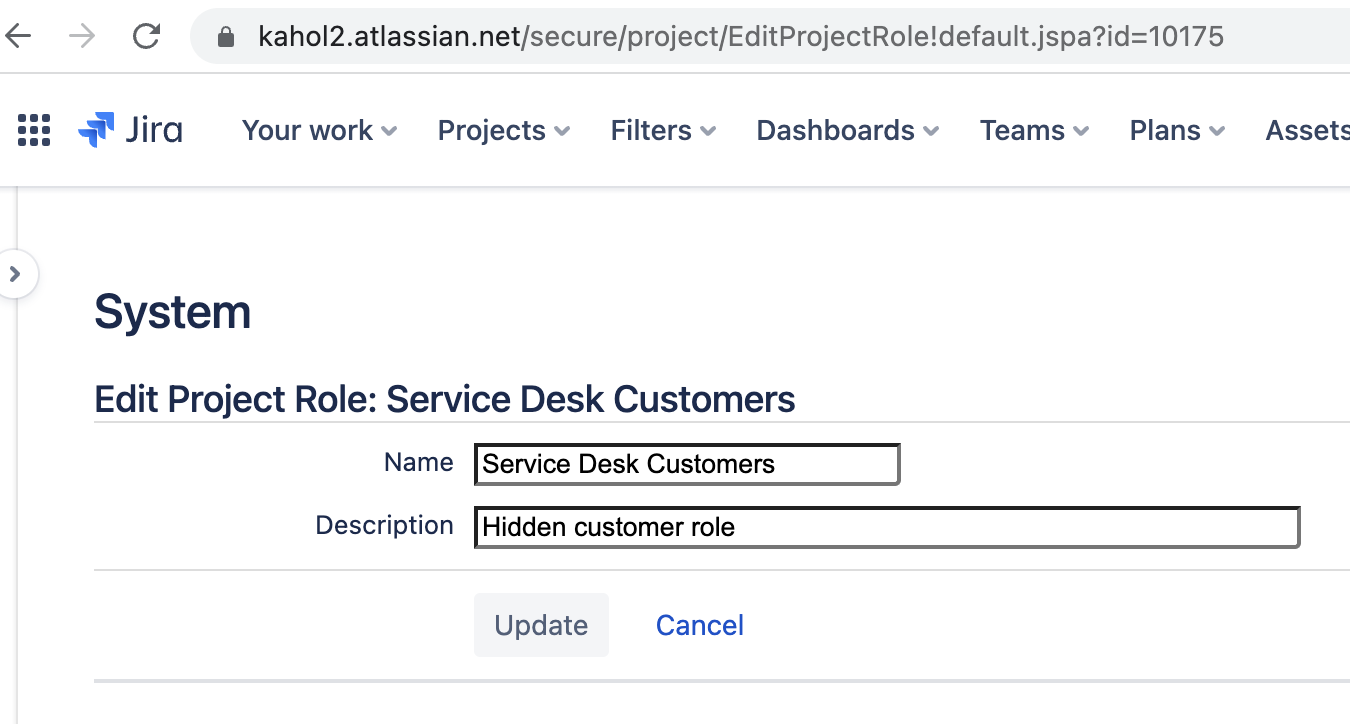Click inside the Name text field
The width and height of the screenshot is (1350, 724).
(687, 464)
